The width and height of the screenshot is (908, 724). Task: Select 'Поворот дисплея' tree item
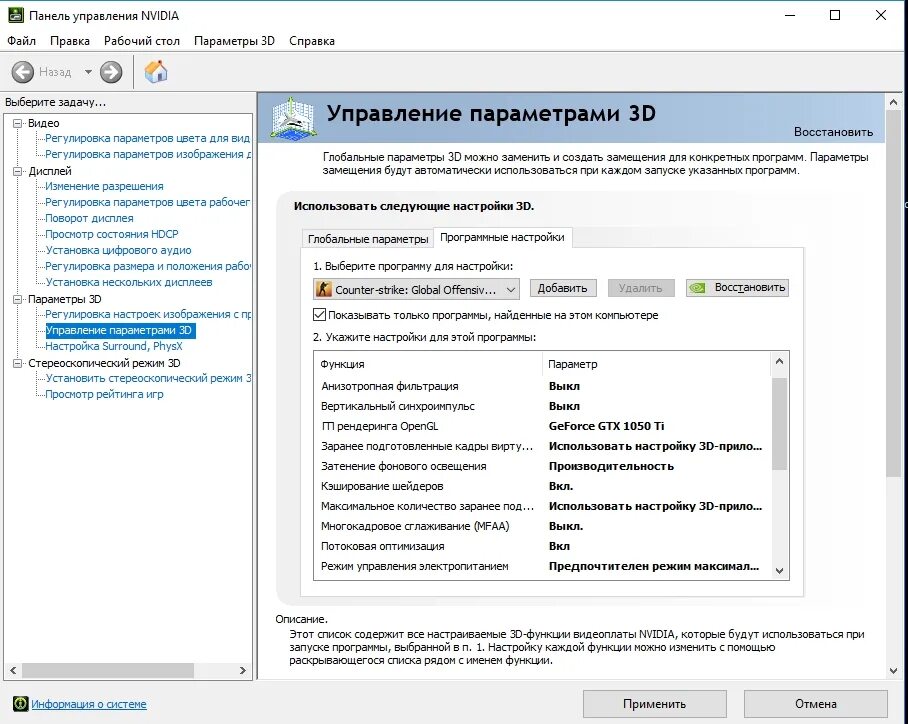(89, 218)
